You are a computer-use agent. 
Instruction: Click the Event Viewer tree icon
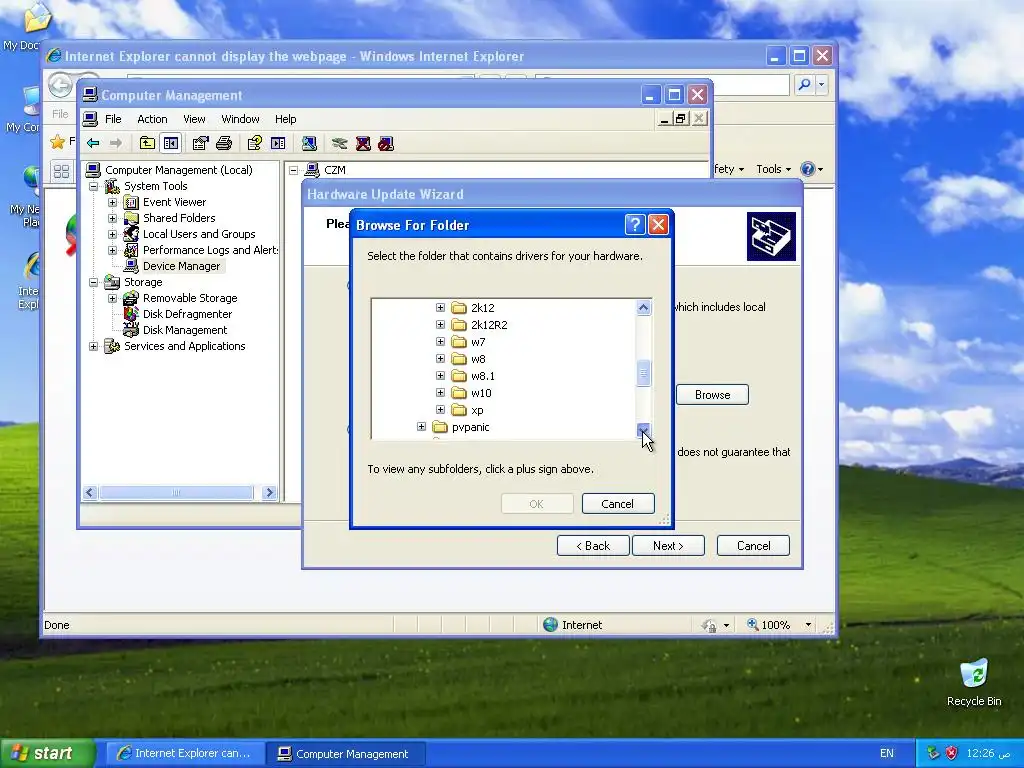click(131, 202)
